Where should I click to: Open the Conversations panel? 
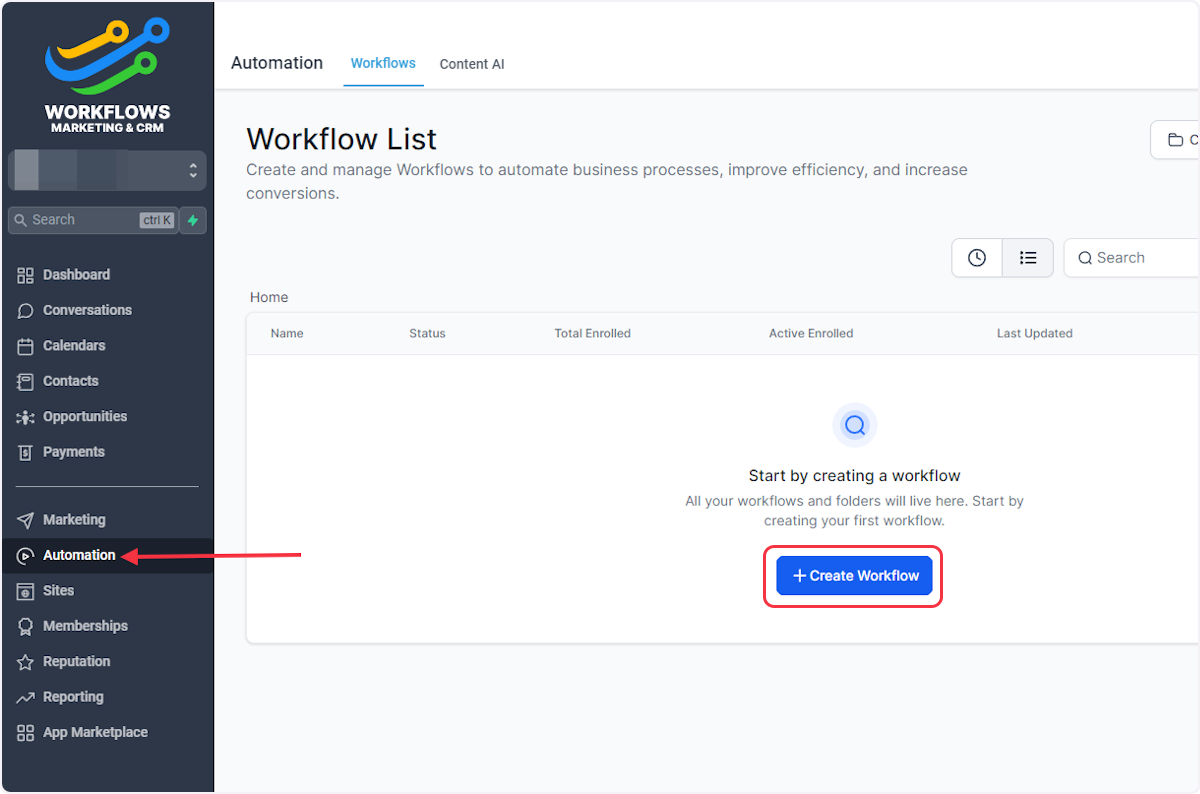coord(87,310)
